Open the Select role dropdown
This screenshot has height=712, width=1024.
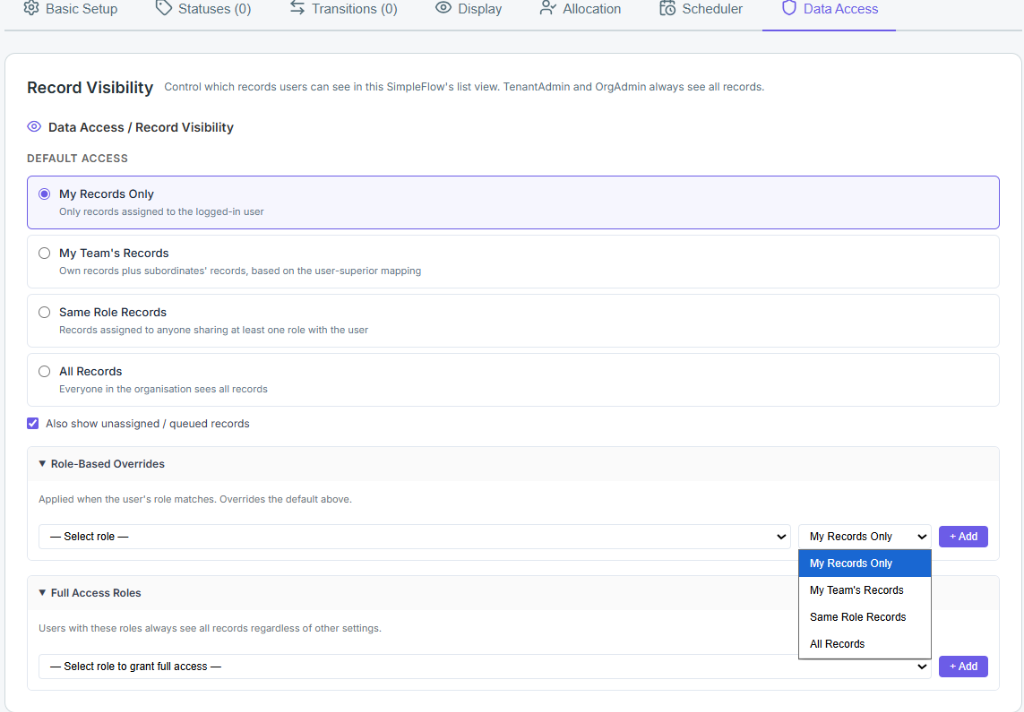(x=414, y=536)
